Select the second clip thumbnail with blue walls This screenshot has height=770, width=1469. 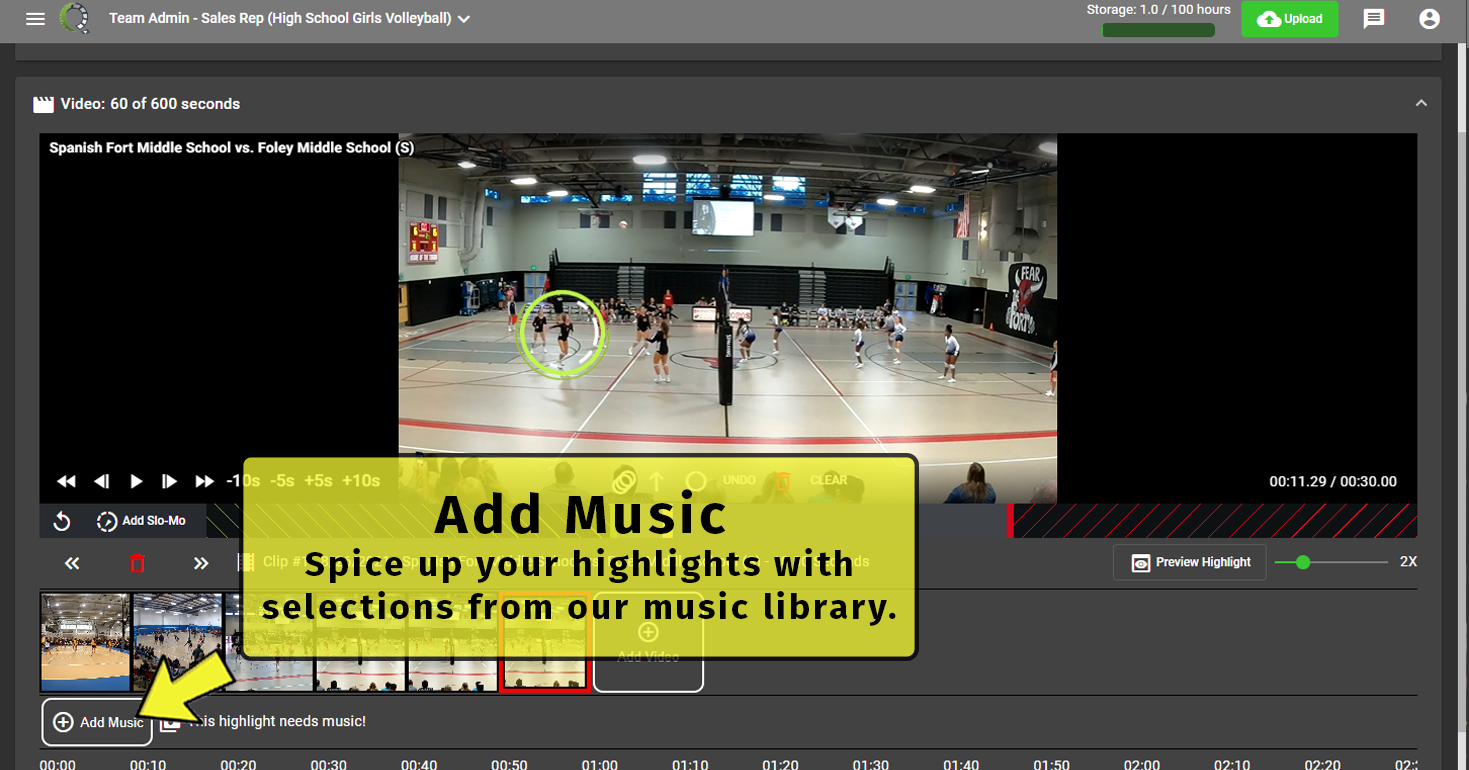(x=177, y=642)
